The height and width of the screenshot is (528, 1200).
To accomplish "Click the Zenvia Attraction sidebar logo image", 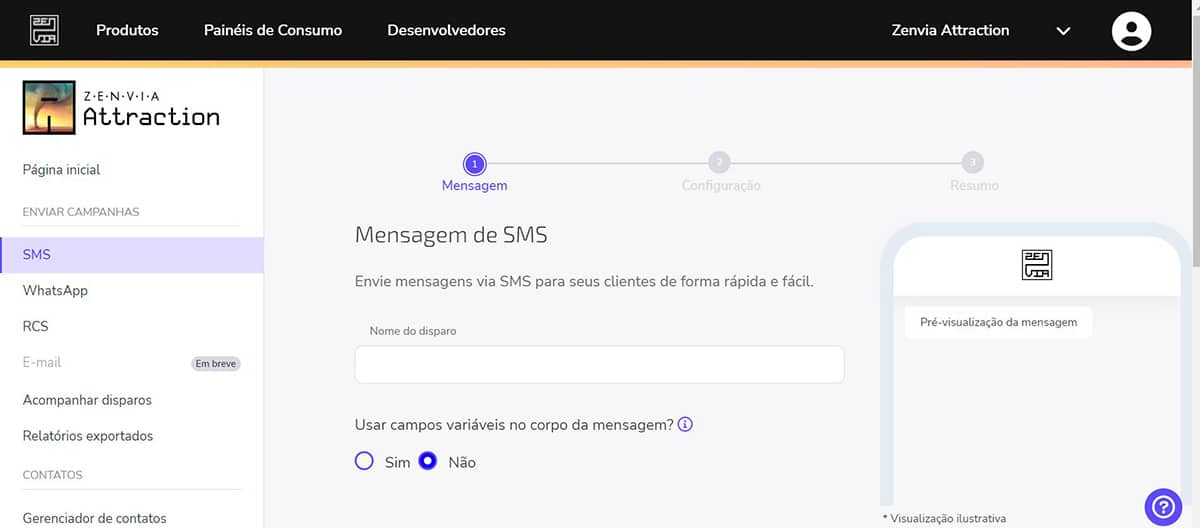I will 50,108.
